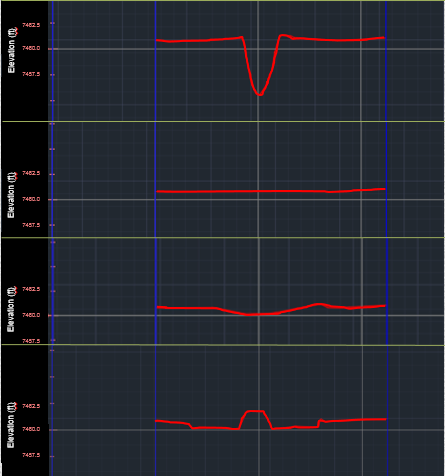
Task: Click the Elevation (ft) axis title of the trapezoid-bump profile
Action: pos(12,425)
